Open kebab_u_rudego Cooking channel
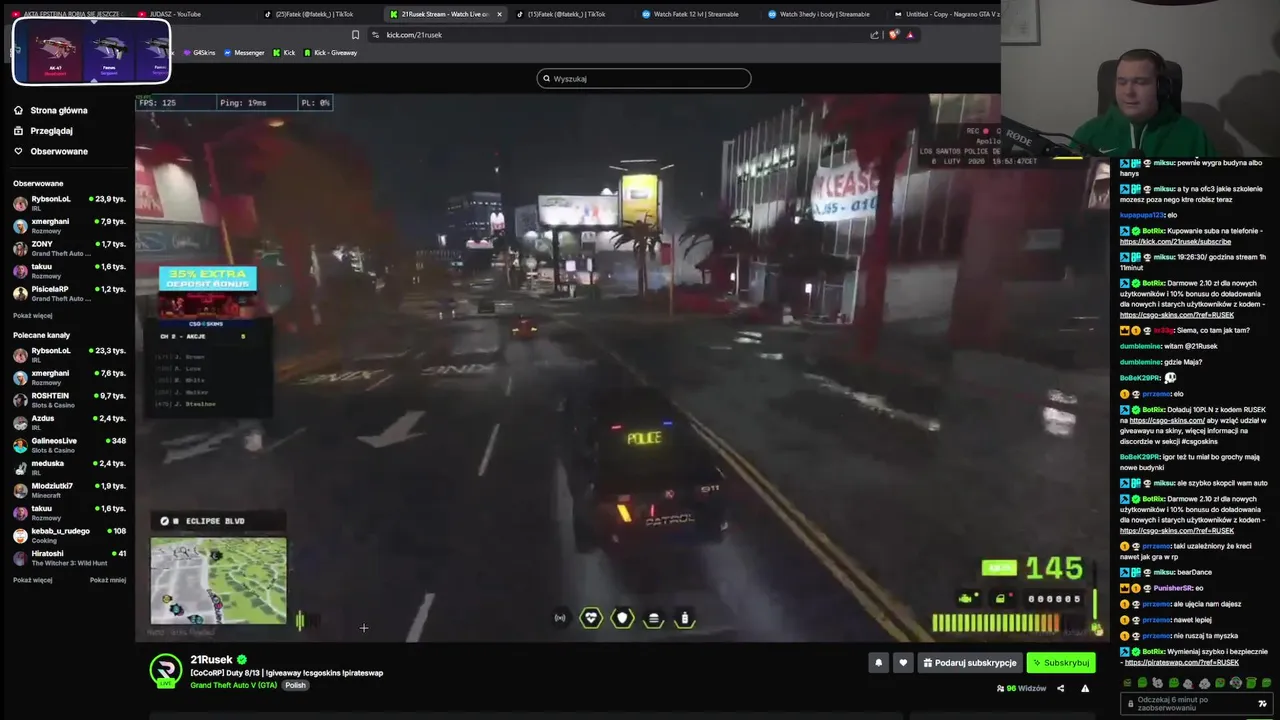1280x720 pixels. (x=69, y=534)
